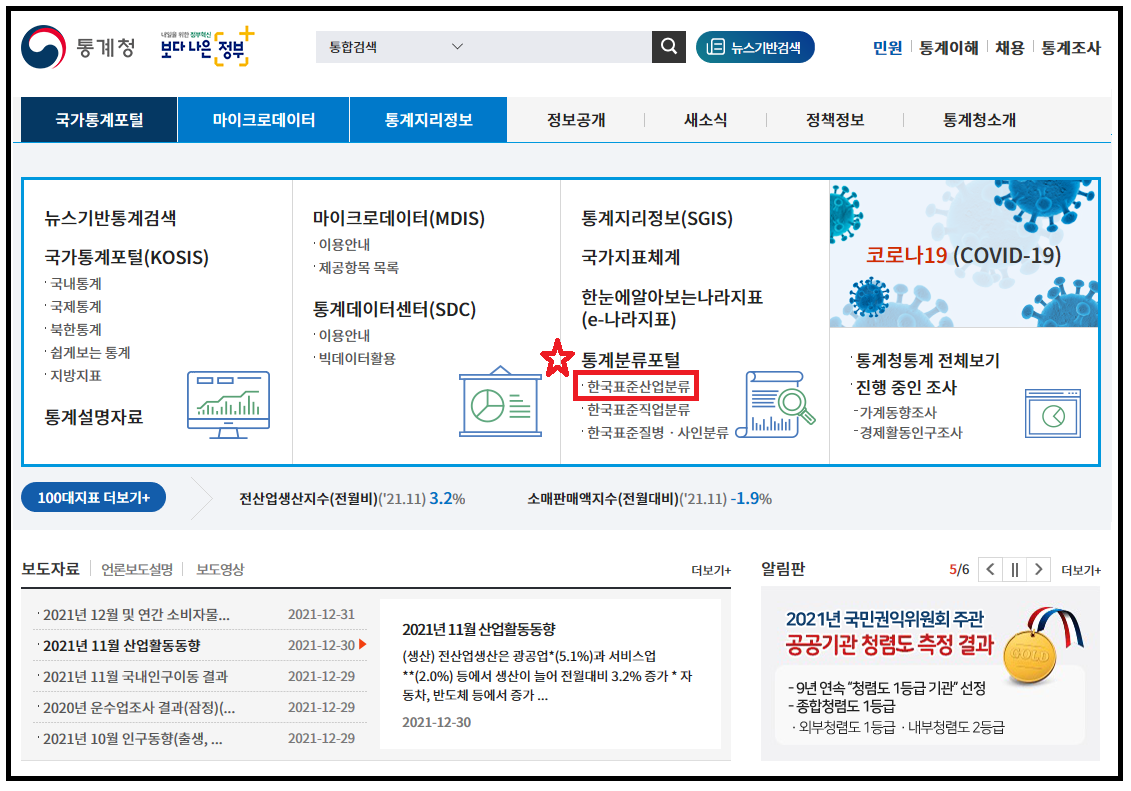Click 100대지표 더보기+ button
Viewport: 1131px width, 791px height.
coord(93,498)
